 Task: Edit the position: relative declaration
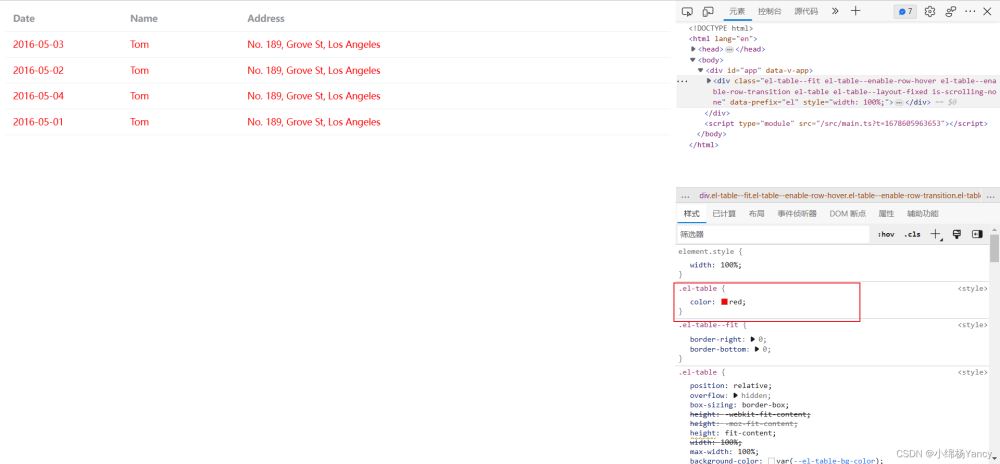pos(731,386)
